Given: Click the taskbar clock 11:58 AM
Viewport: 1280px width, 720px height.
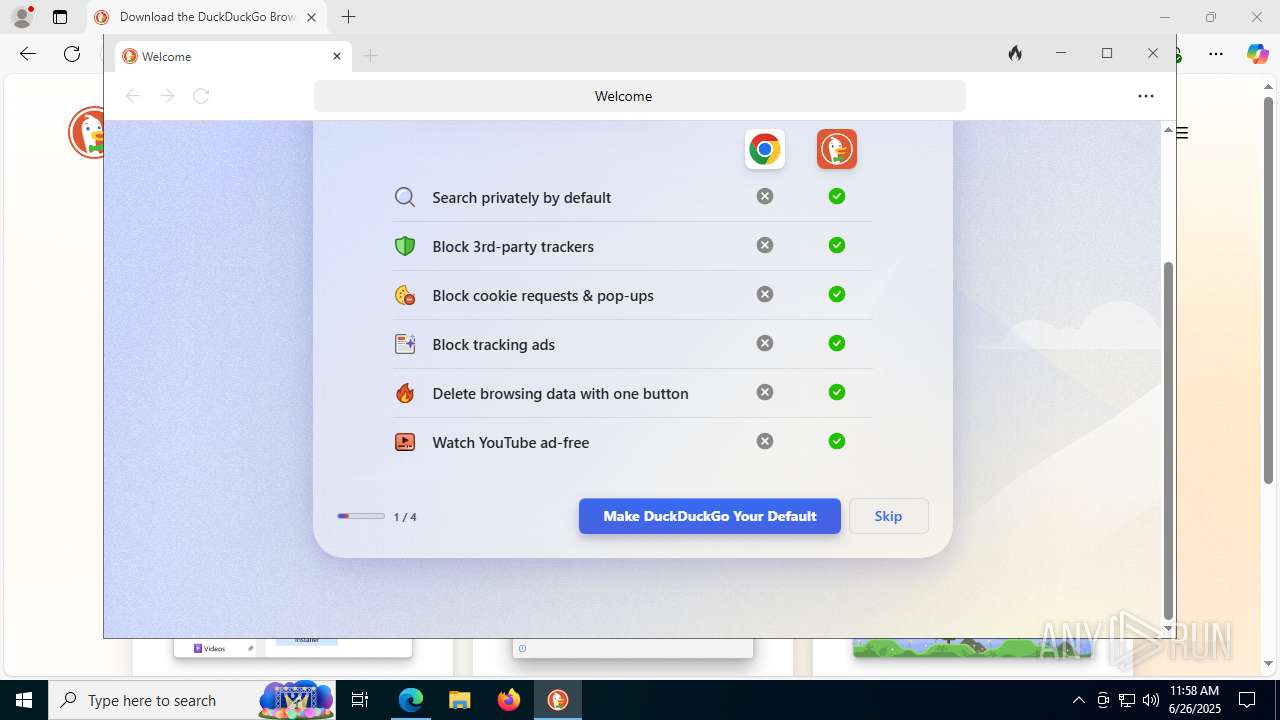Looking at the screenshot, I should pos(1194,700).
